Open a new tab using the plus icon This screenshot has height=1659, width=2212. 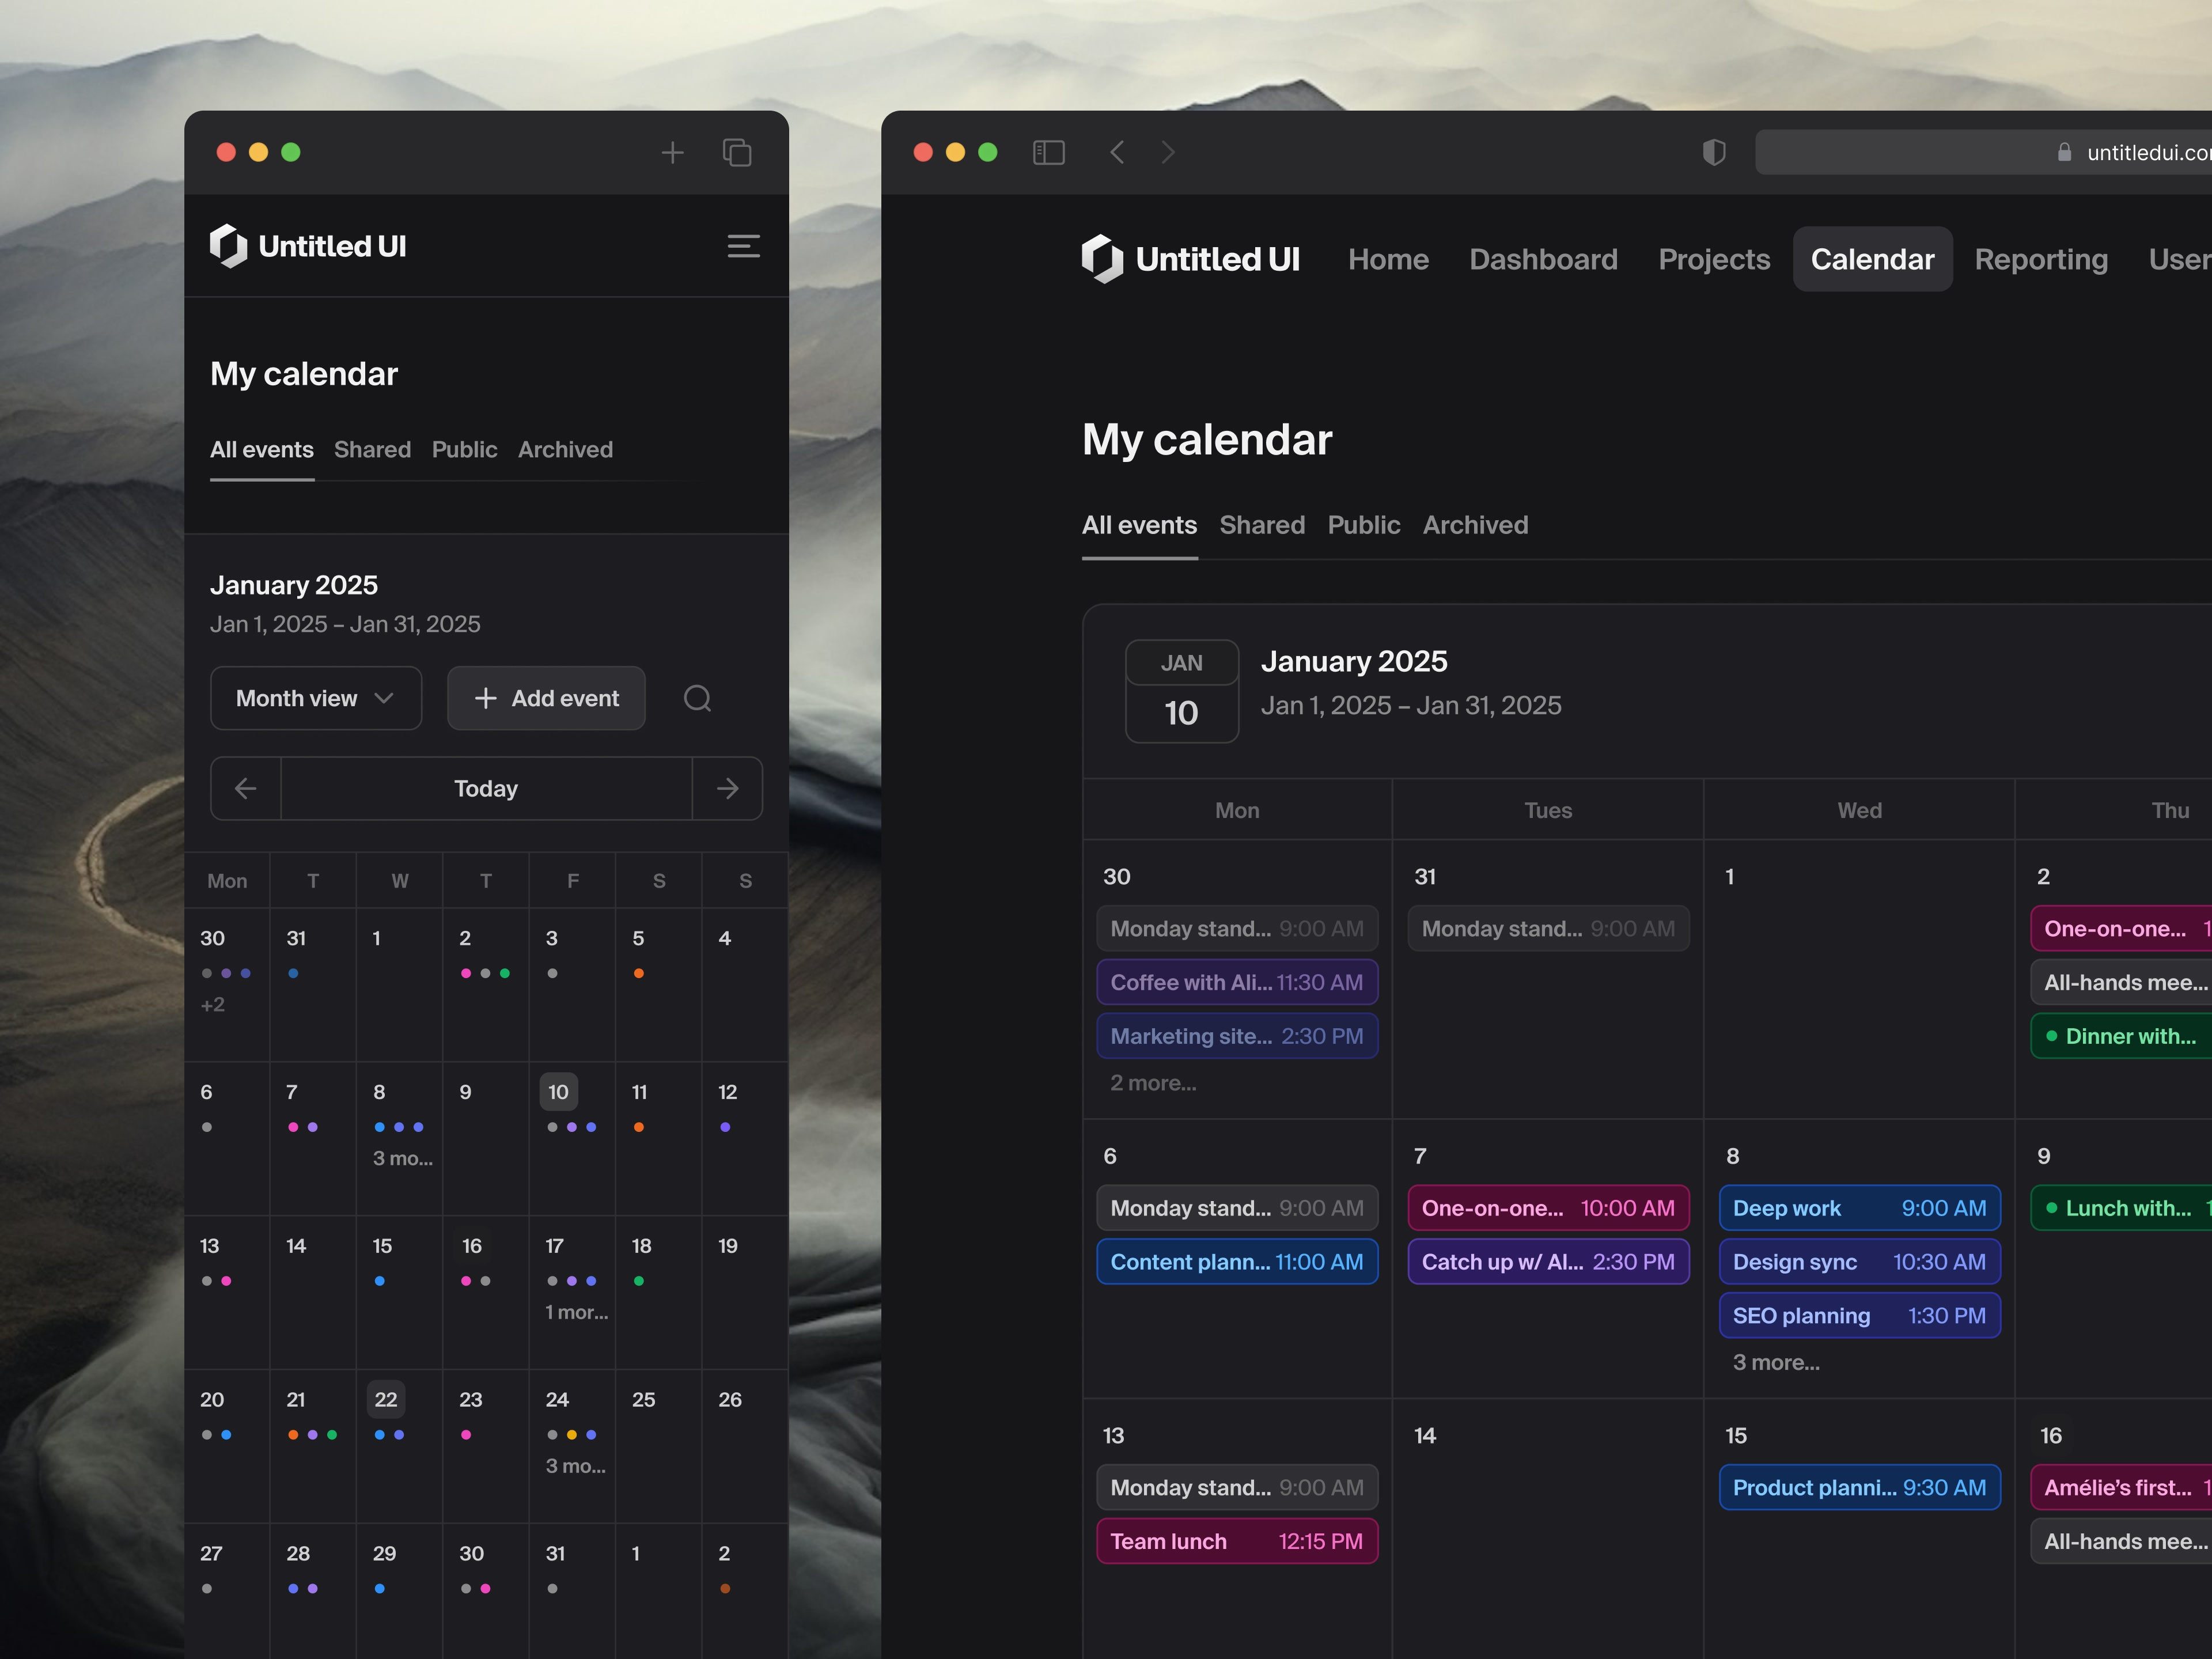click(672, 152)
